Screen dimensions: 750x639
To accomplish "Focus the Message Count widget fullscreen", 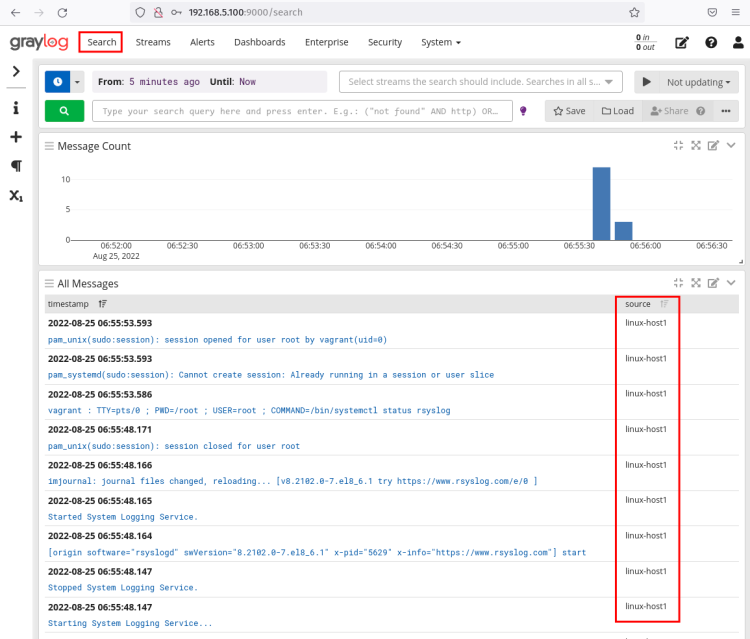I will (696, 145).
